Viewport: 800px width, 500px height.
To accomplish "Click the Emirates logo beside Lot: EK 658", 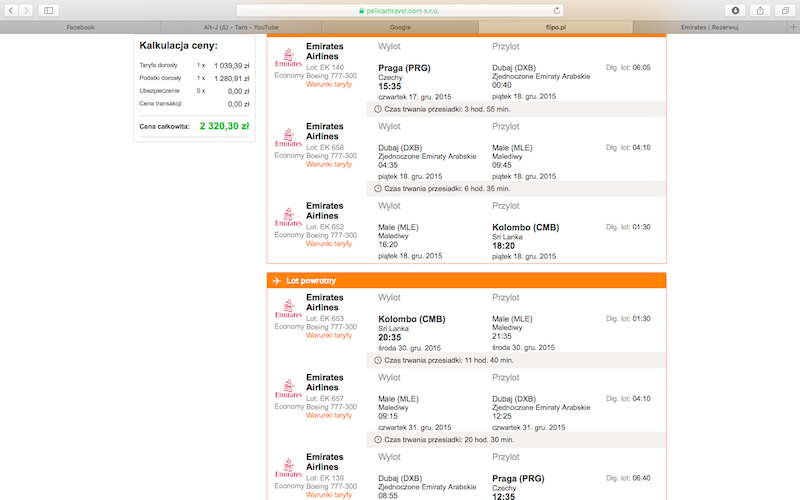I will [x=288, y=138].
